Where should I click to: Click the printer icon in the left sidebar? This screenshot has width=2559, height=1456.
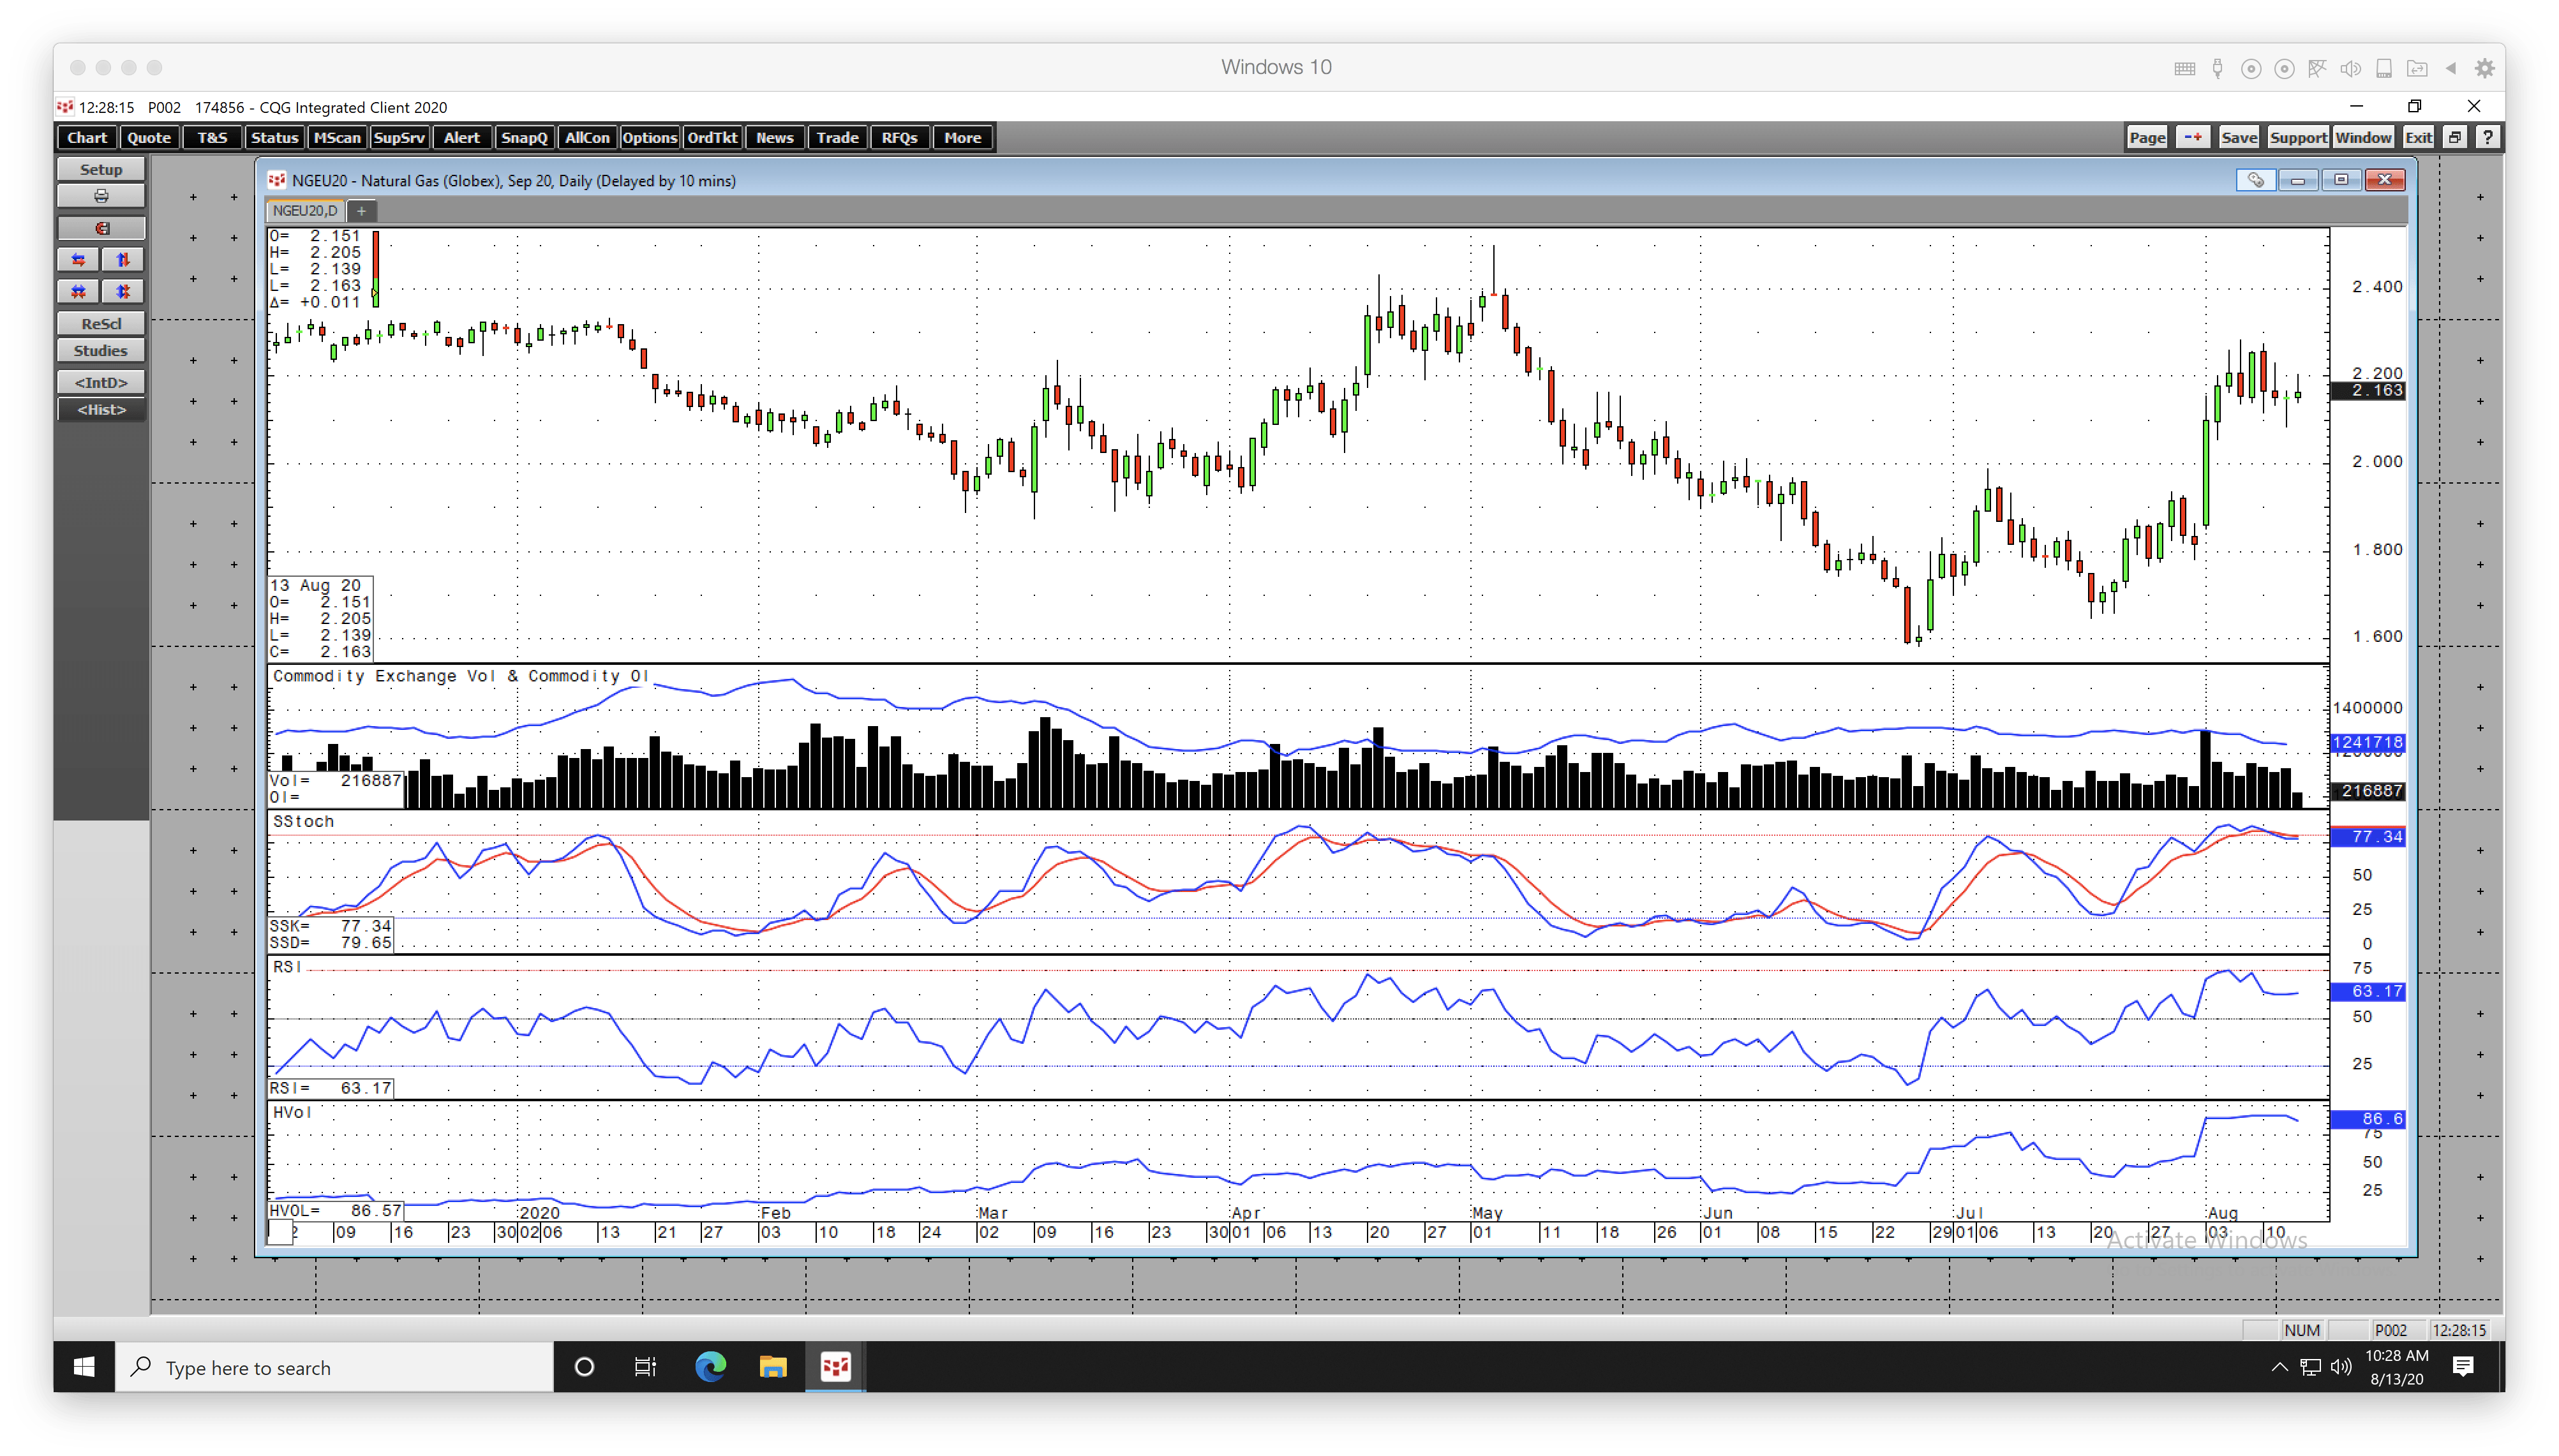tap(101, 196)
